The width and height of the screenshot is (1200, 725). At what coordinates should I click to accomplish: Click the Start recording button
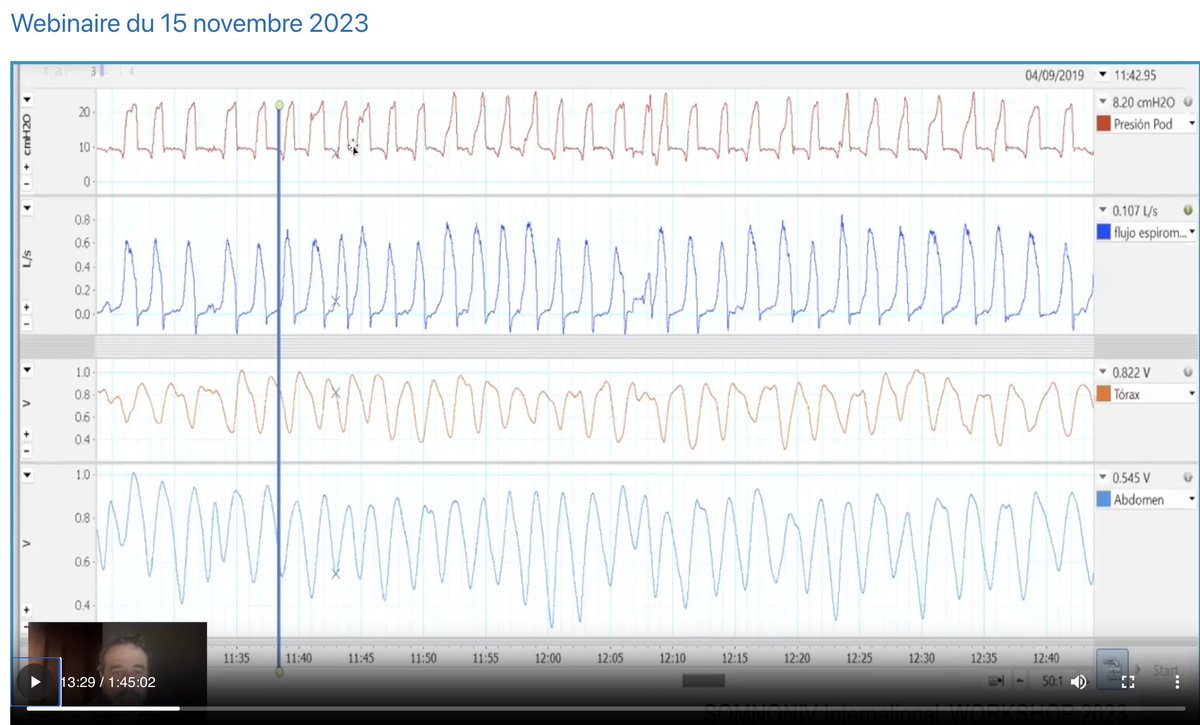tap(1166, 670)
